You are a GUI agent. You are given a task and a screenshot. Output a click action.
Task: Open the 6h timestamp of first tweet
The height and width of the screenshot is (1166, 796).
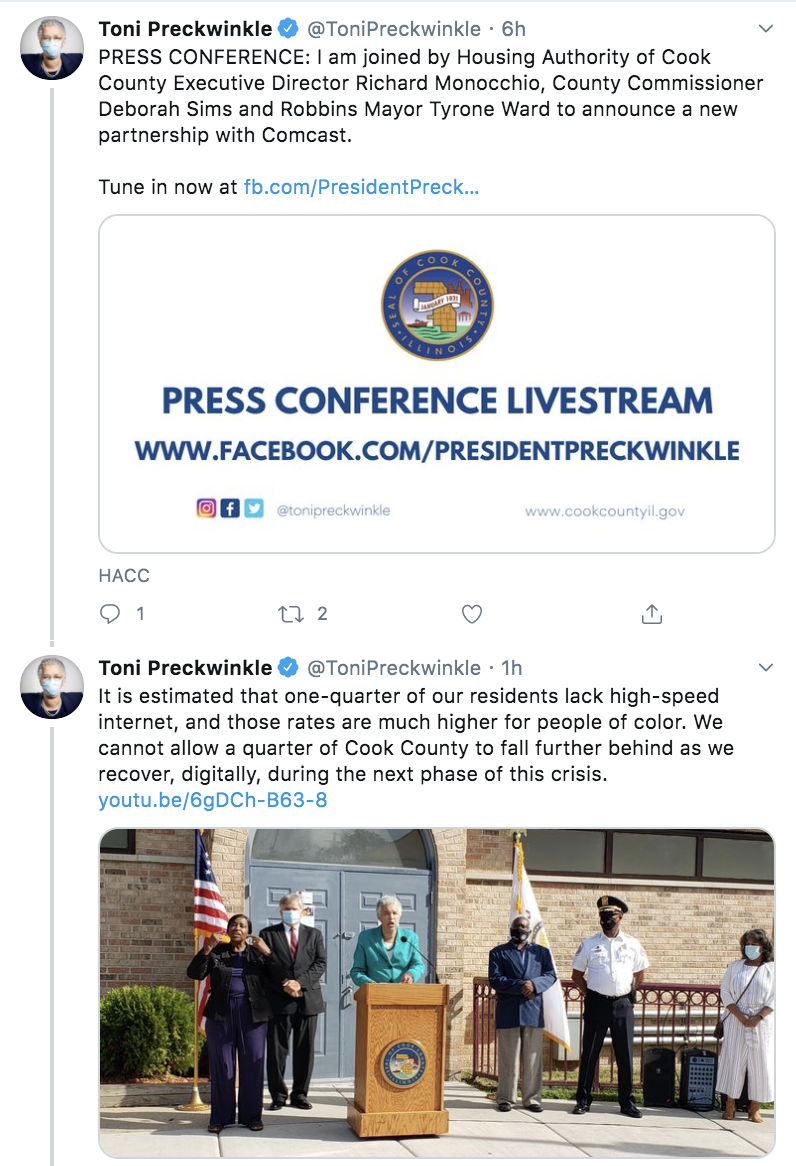[x=513, y=29]
